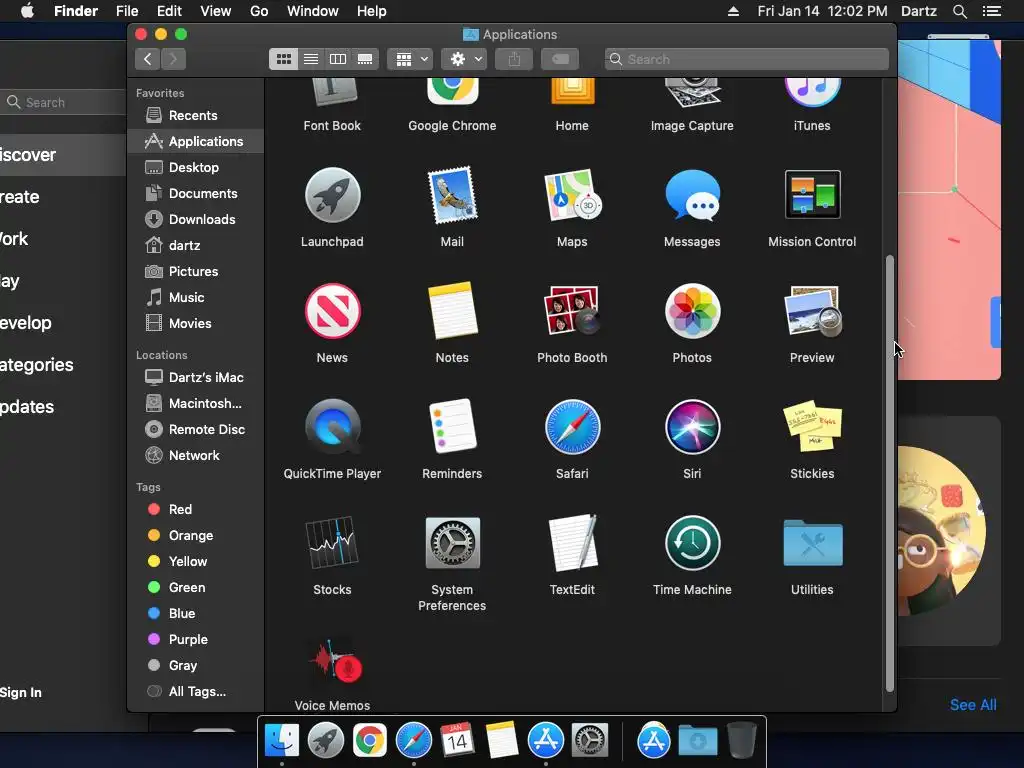Click the Share toolbar button
1024x768 pixels.
(x=515, y=59)
